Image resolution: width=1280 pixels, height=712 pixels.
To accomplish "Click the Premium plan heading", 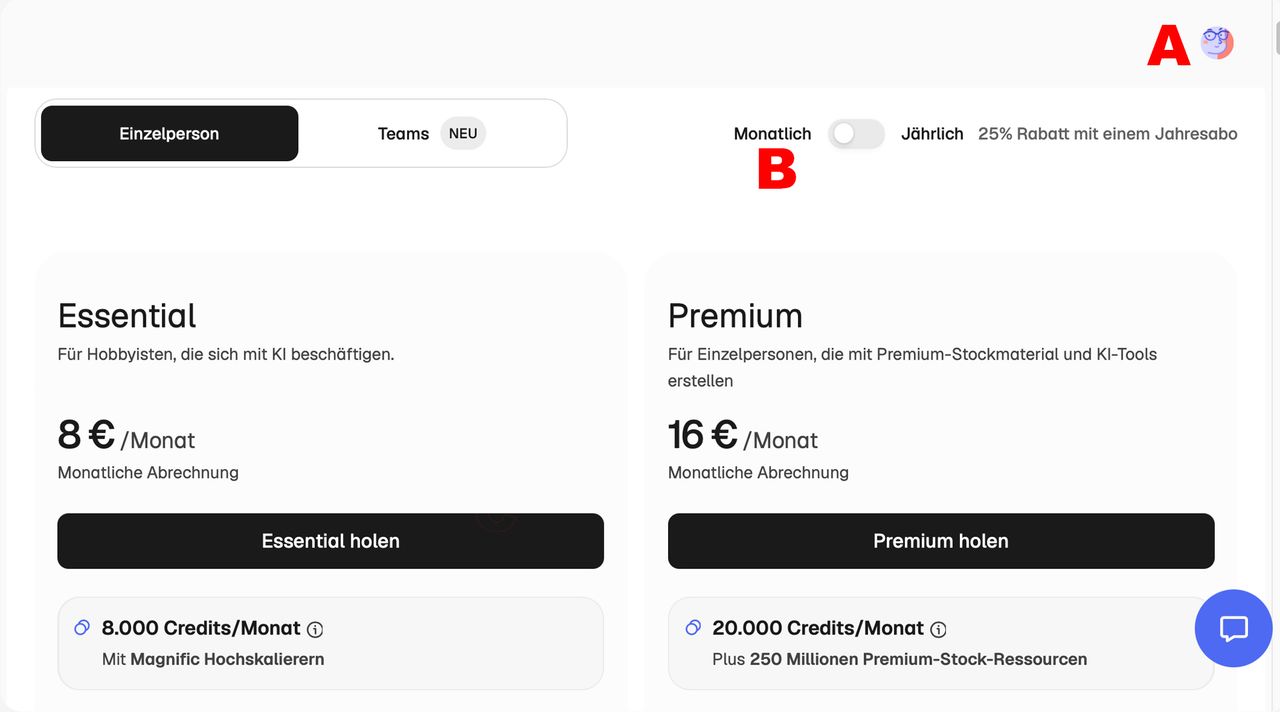I will click(x=735, y=316).
